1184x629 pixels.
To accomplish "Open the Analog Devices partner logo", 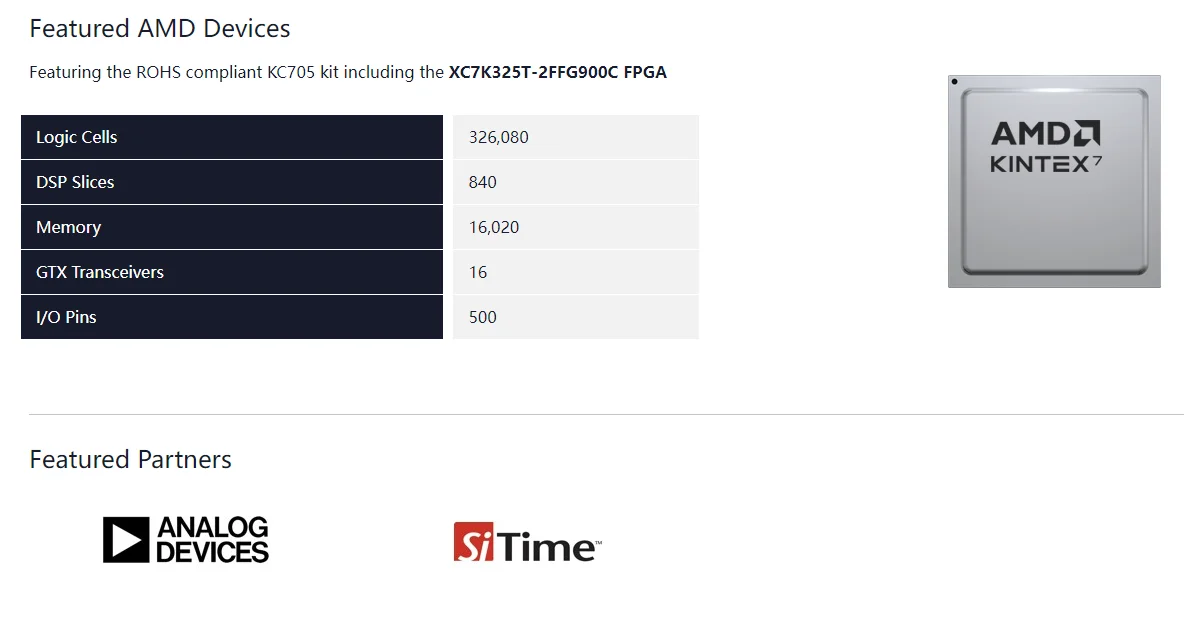I will [x=186, y=539].
